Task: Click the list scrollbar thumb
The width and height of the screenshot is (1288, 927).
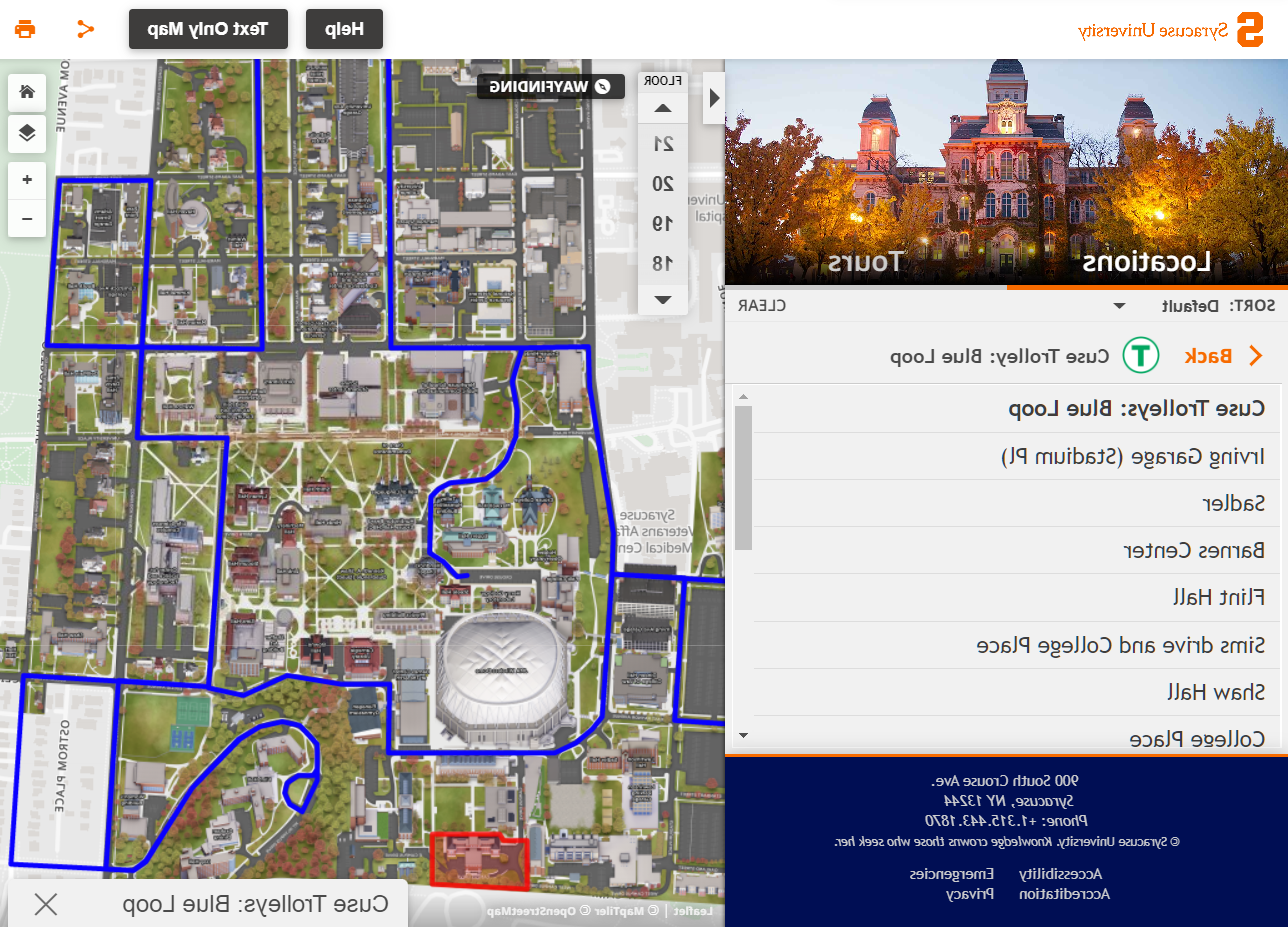Action: pos(743,478)
